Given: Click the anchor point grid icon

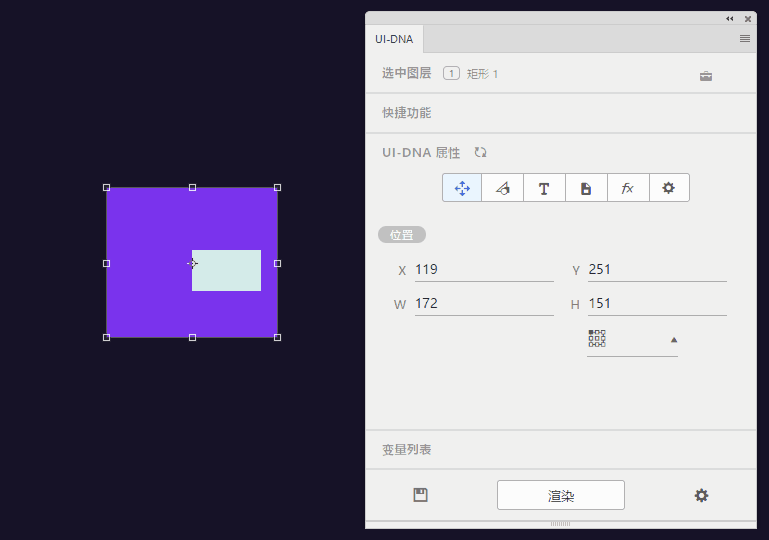Looking at the screenshot, I should pos(597,338).
